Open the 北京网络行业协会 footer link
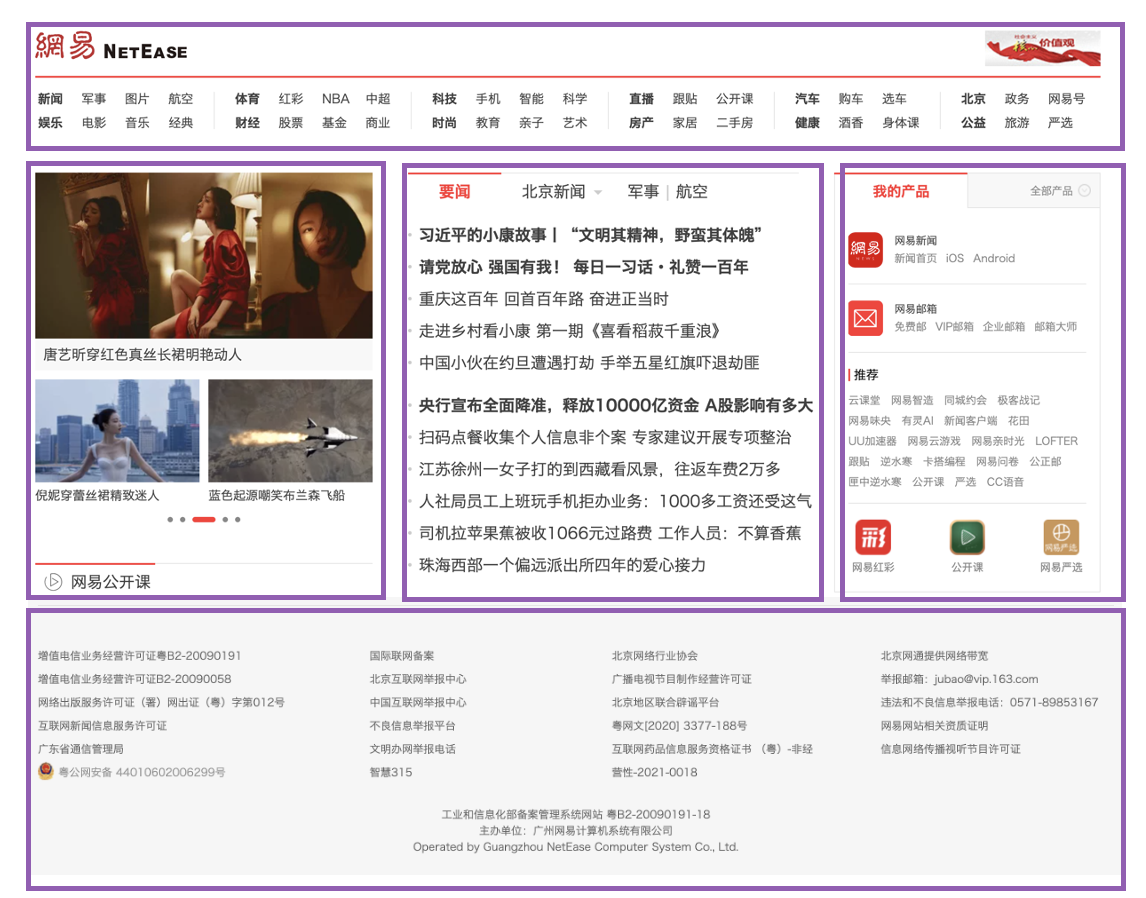1146x898 pixels. [654, 656]
